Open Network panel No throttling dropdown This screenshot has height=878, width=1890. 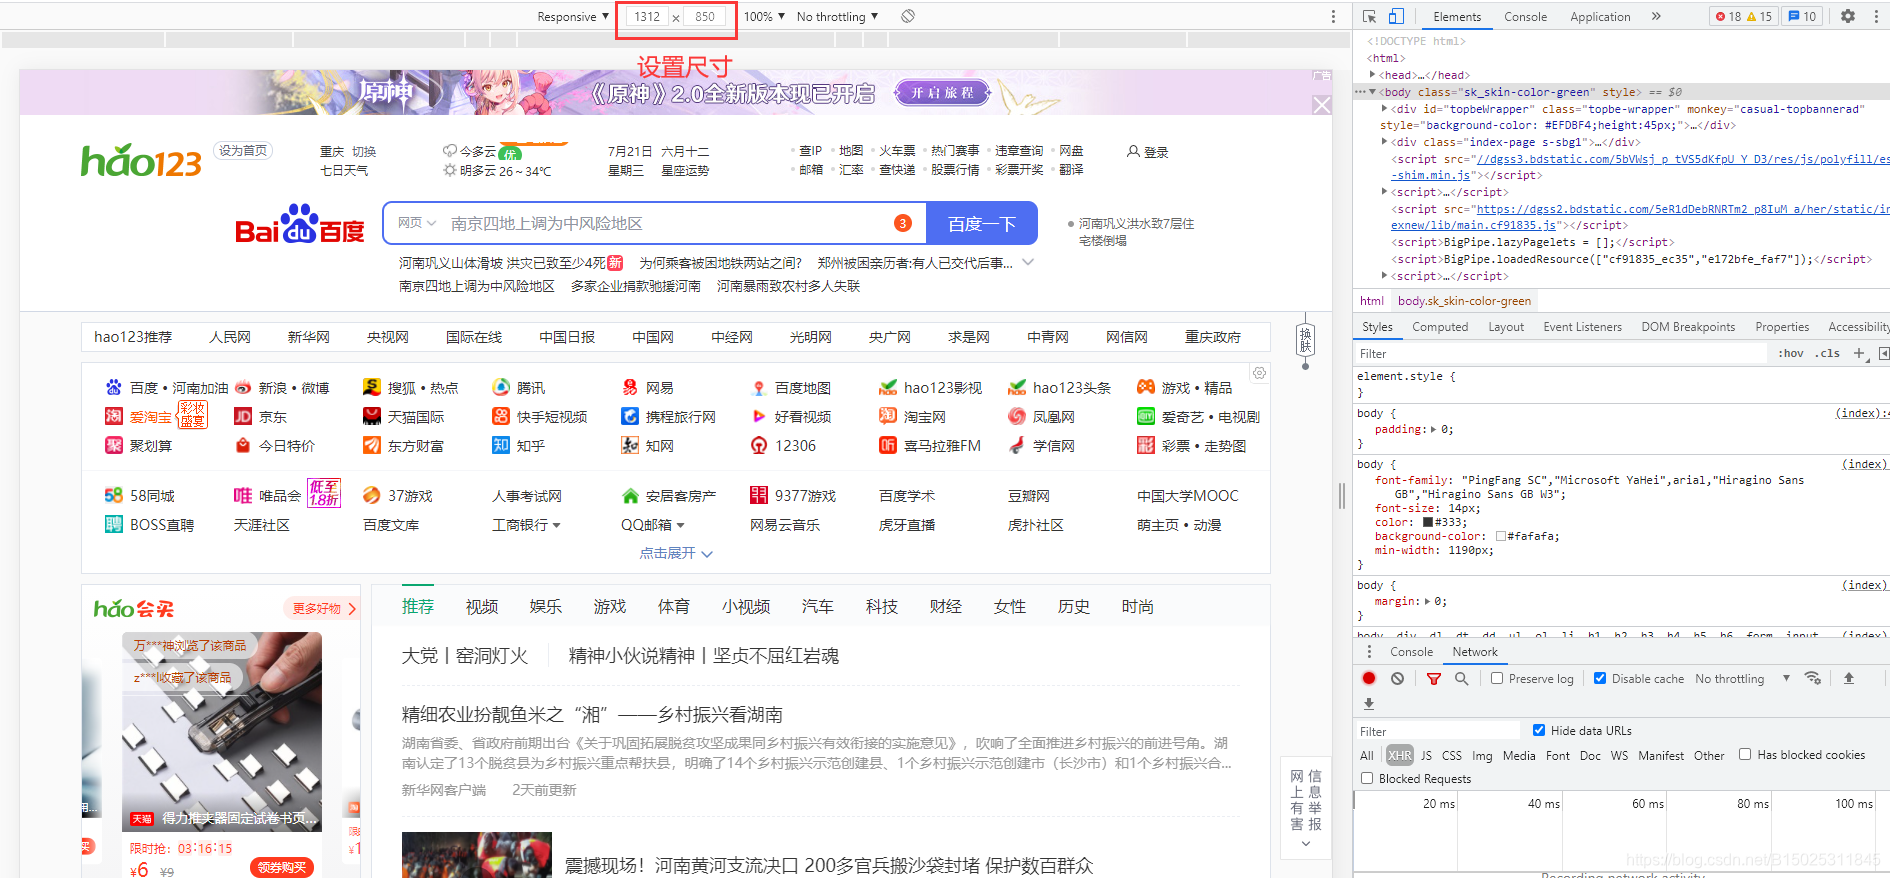(x=1742, y=678)
